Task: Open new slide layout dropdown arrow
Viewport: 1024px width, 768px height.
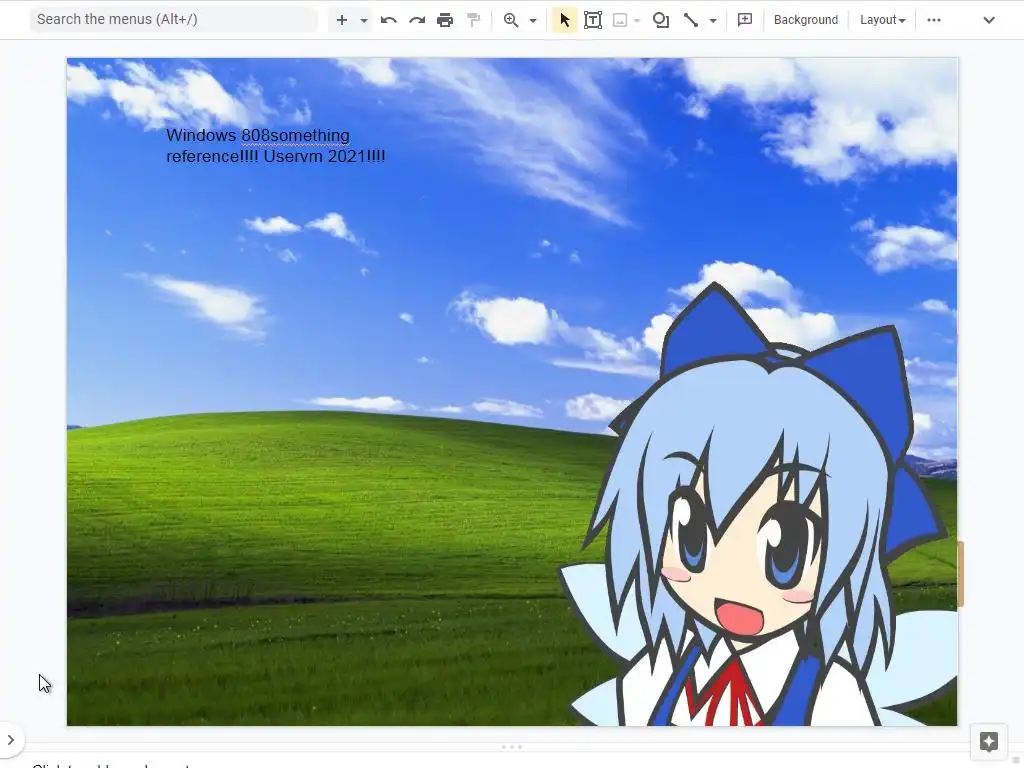Action: [364, 20]
